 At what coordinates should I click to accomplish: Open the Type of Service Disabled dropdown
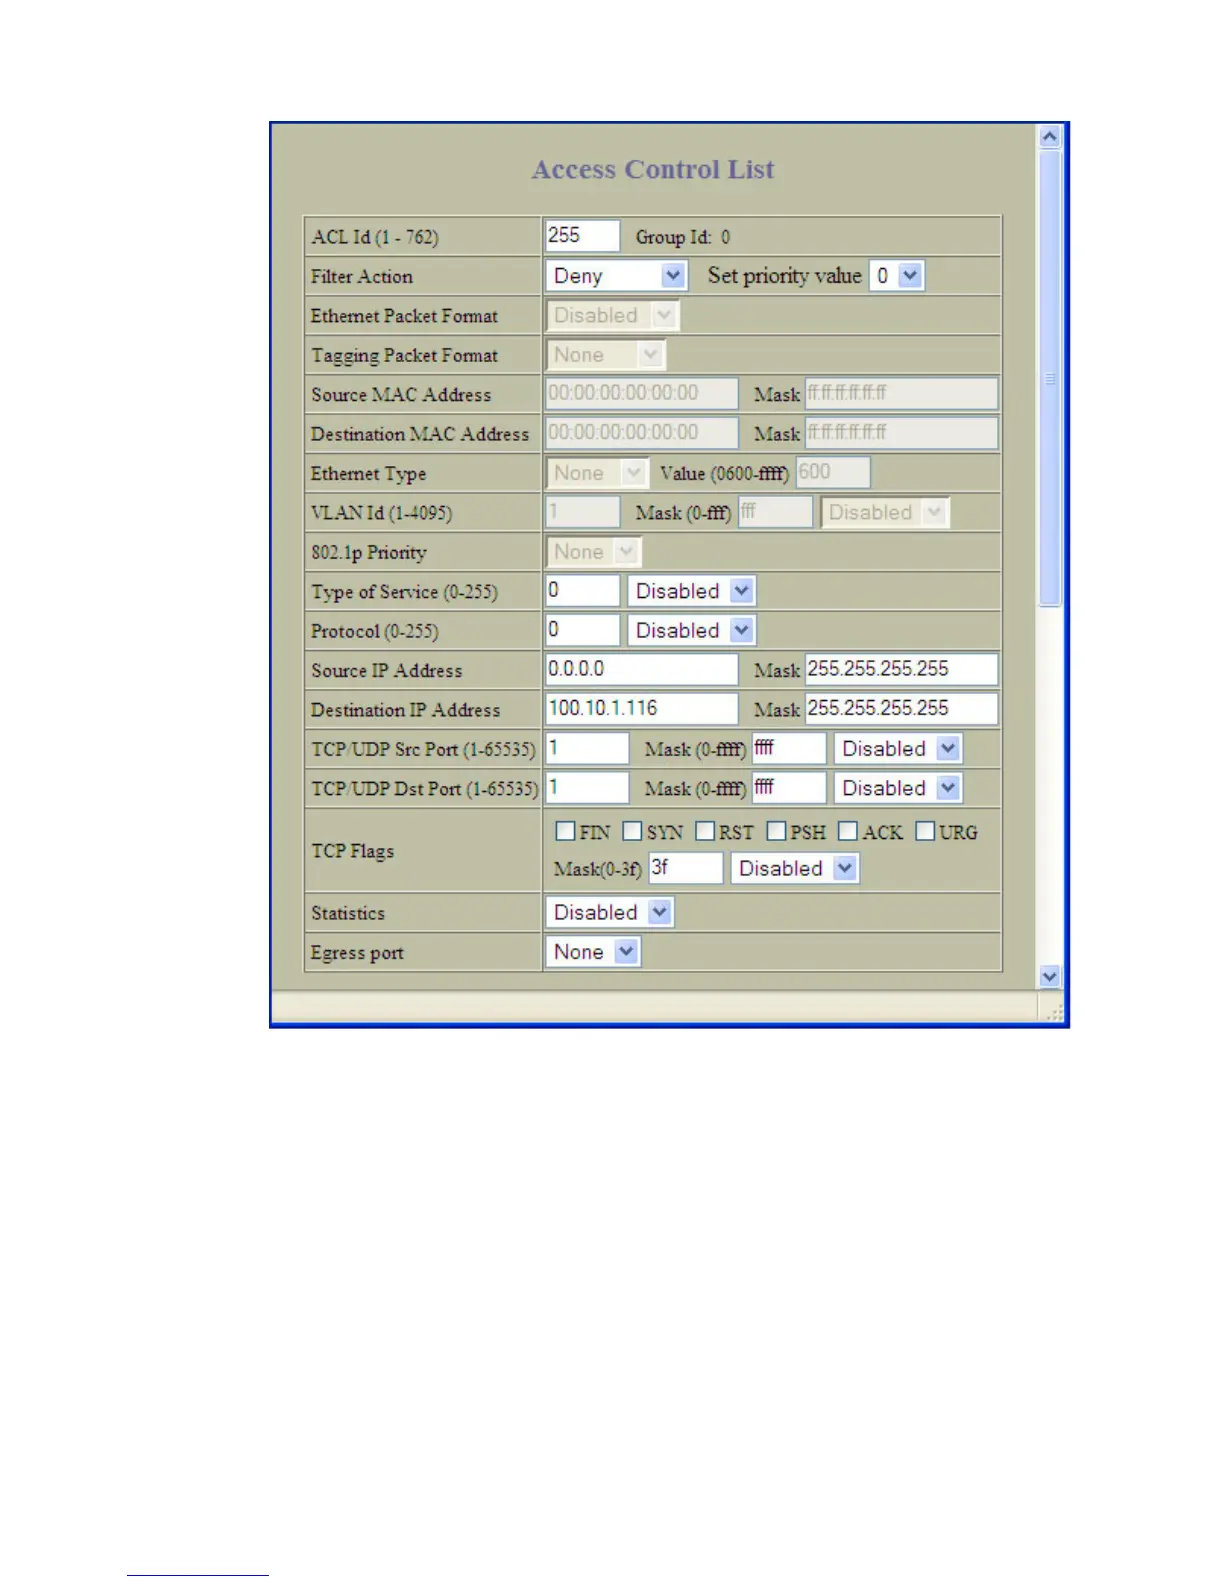(691, 591)
